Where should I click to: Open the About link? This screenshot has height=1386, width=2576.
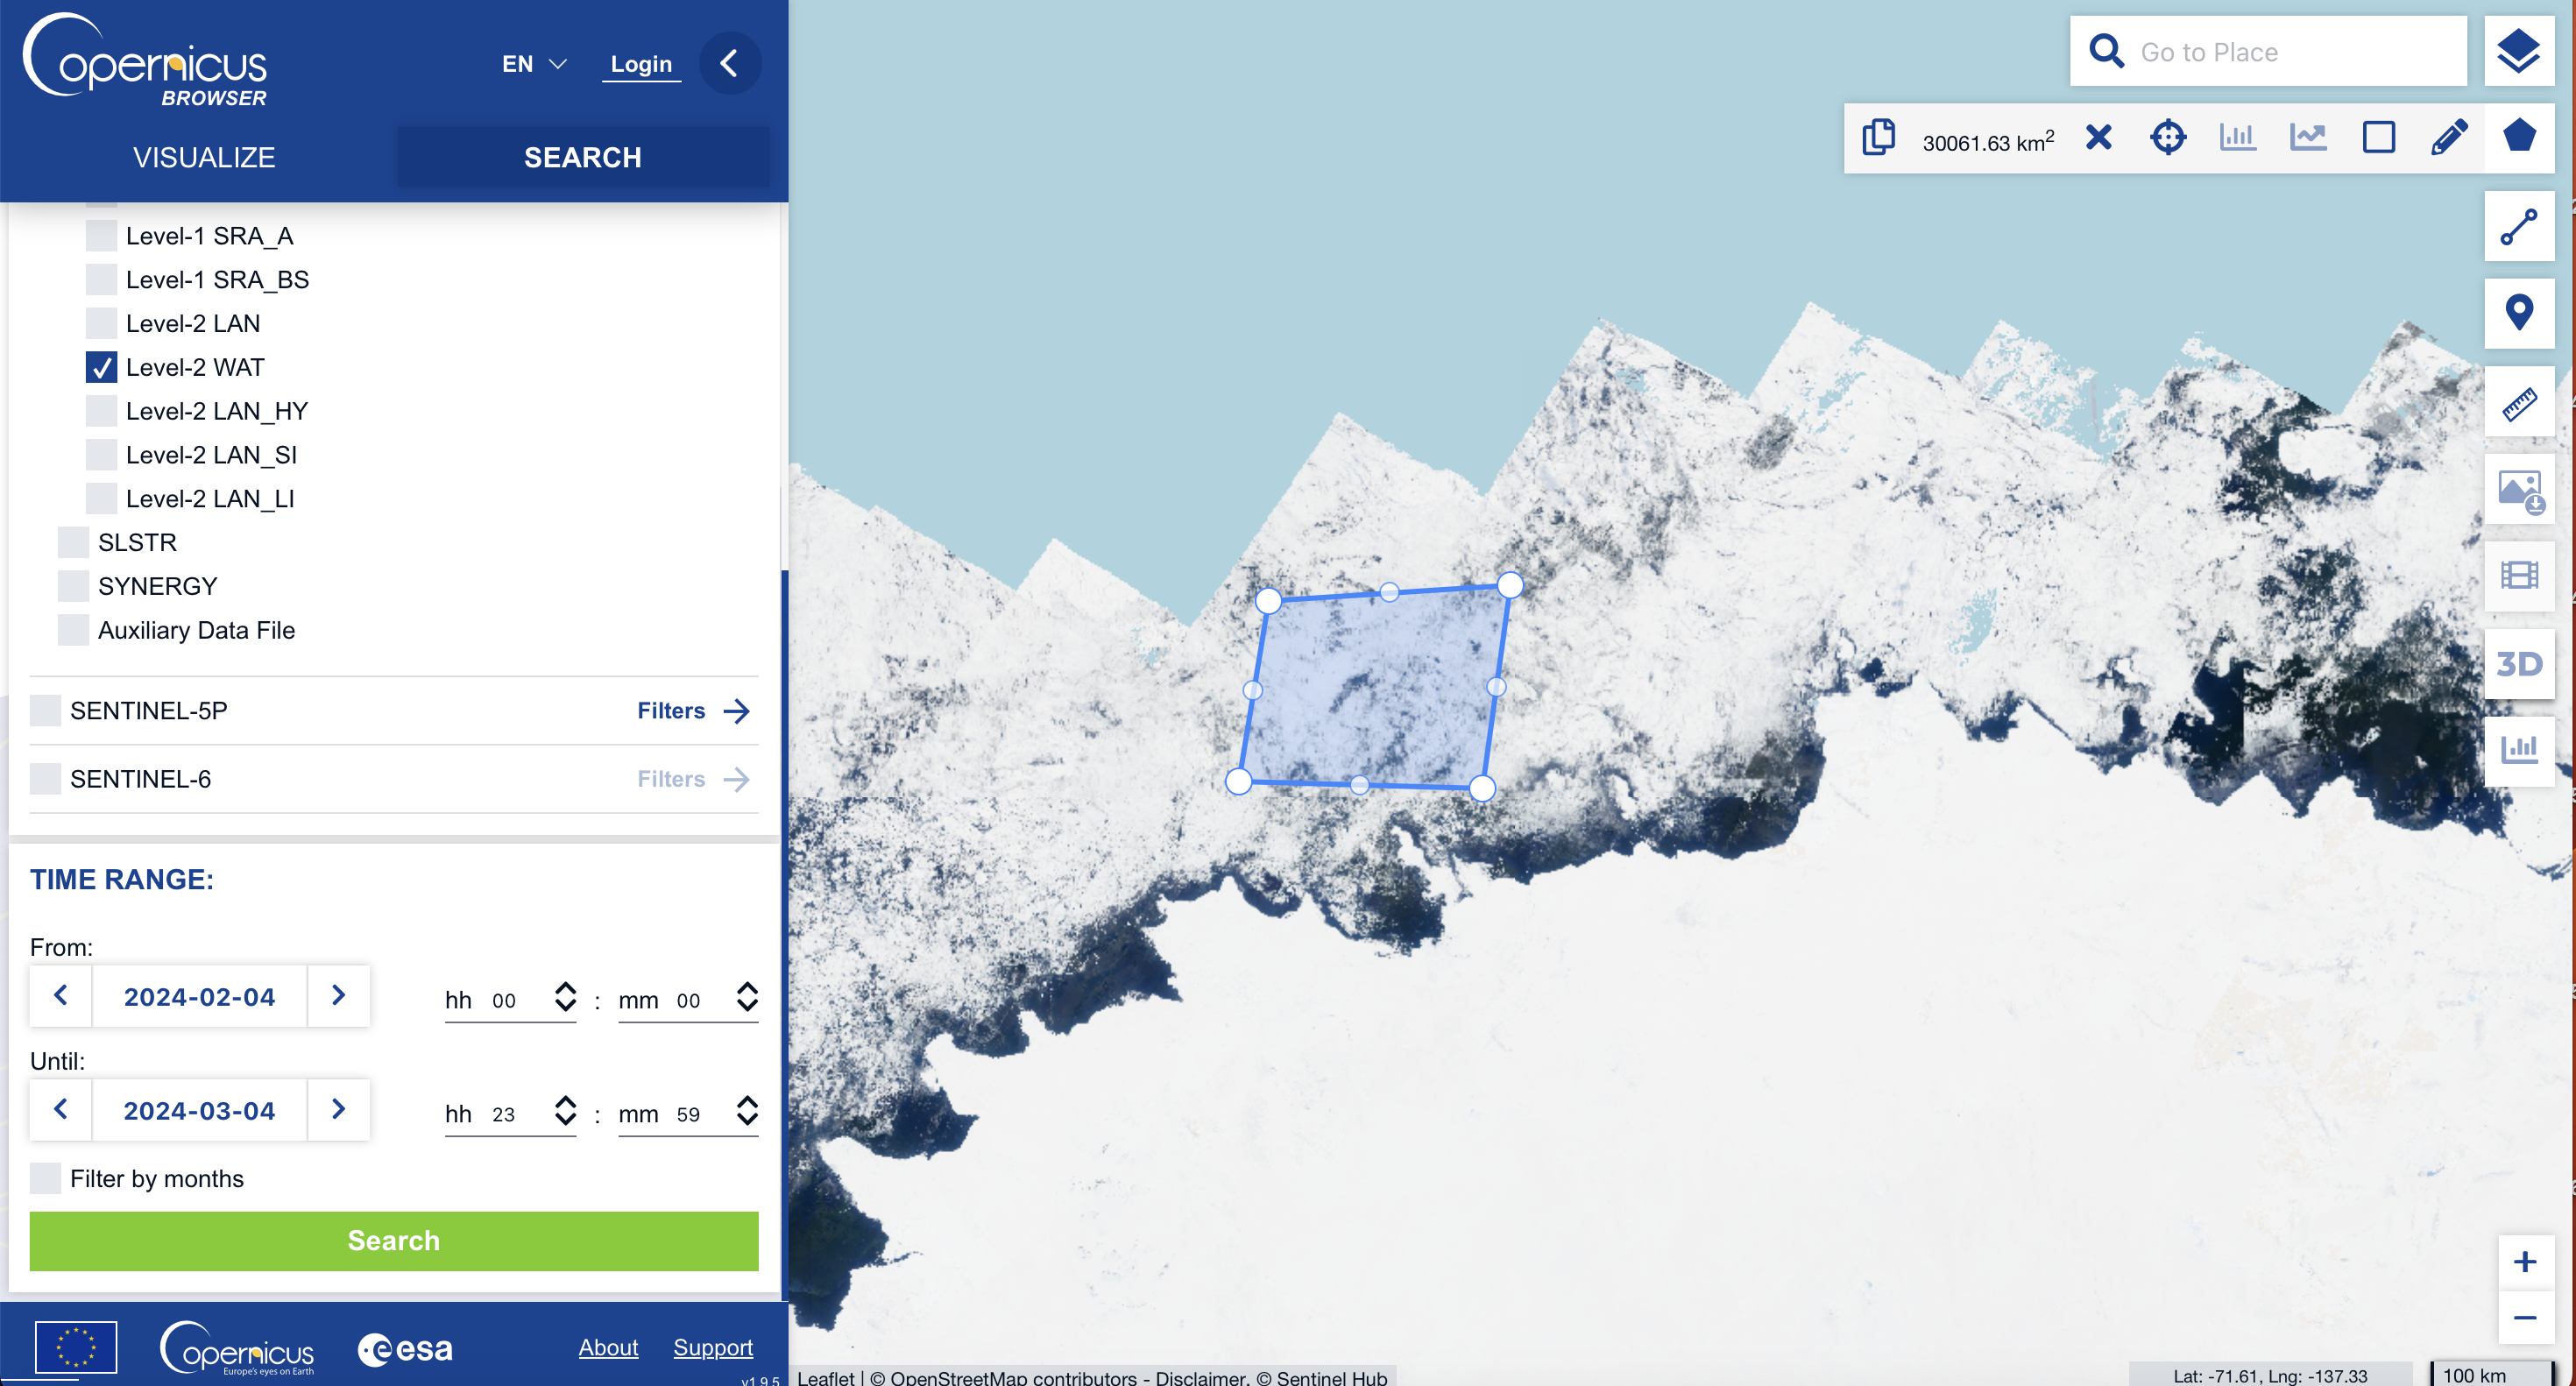click(608, 1347)
